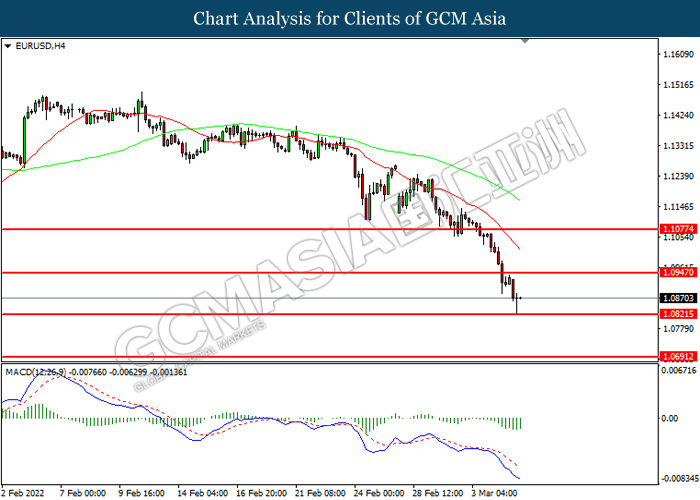Click the 24 Feb 00:00 time label
This screenshot has width=700, height=500.
coord(379,493)
